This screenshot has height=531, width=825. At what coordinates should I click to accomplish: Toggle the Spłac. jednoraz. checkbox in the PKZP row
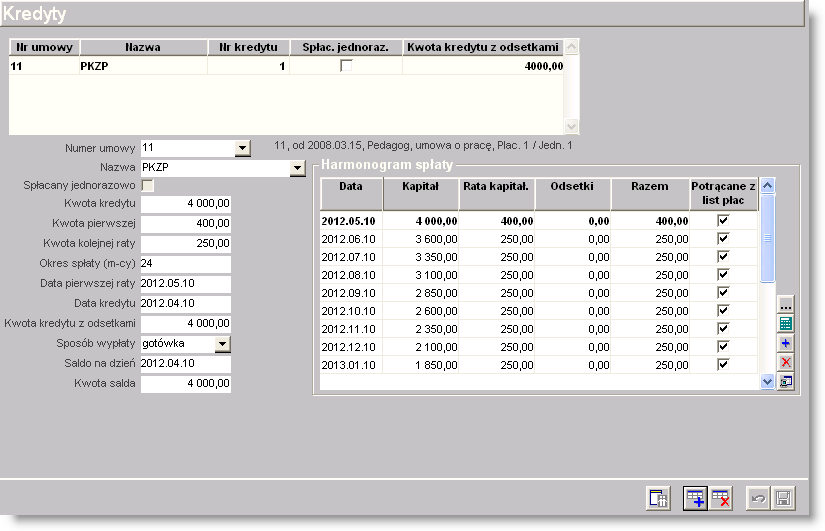coord(346,66)
